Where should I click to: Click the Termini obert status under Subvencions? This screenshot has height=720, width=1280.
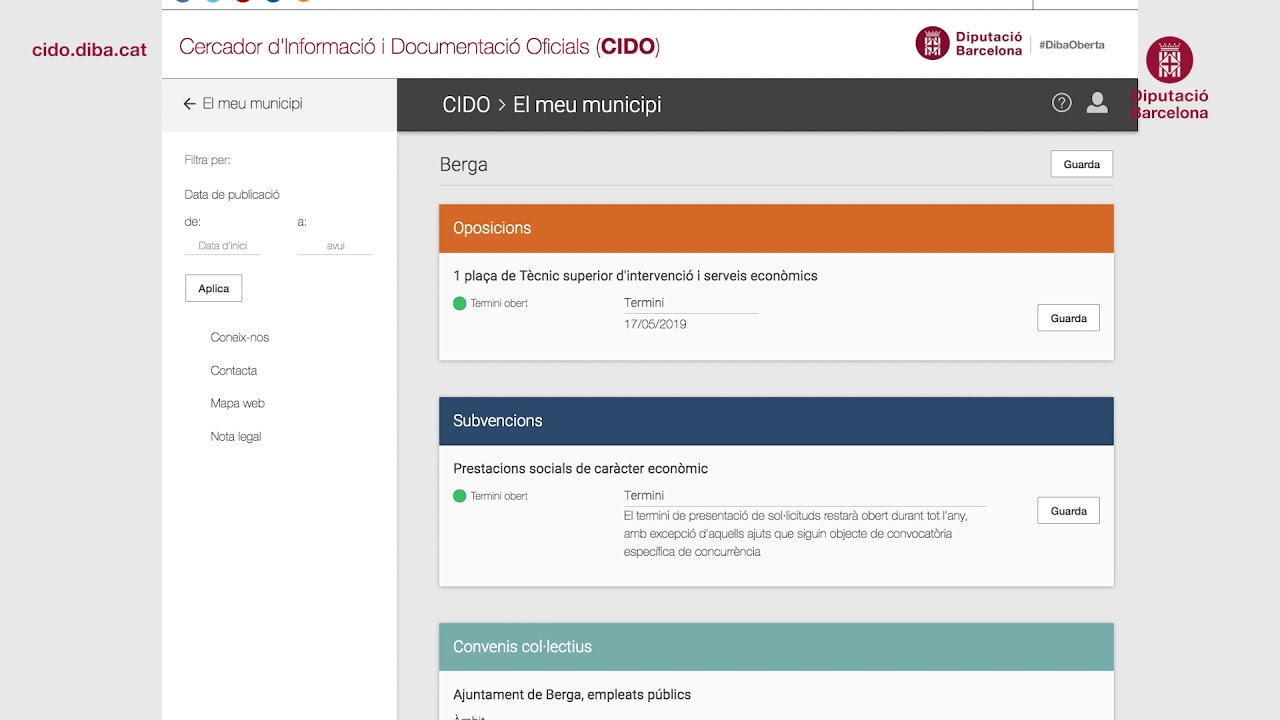(491, 496)
